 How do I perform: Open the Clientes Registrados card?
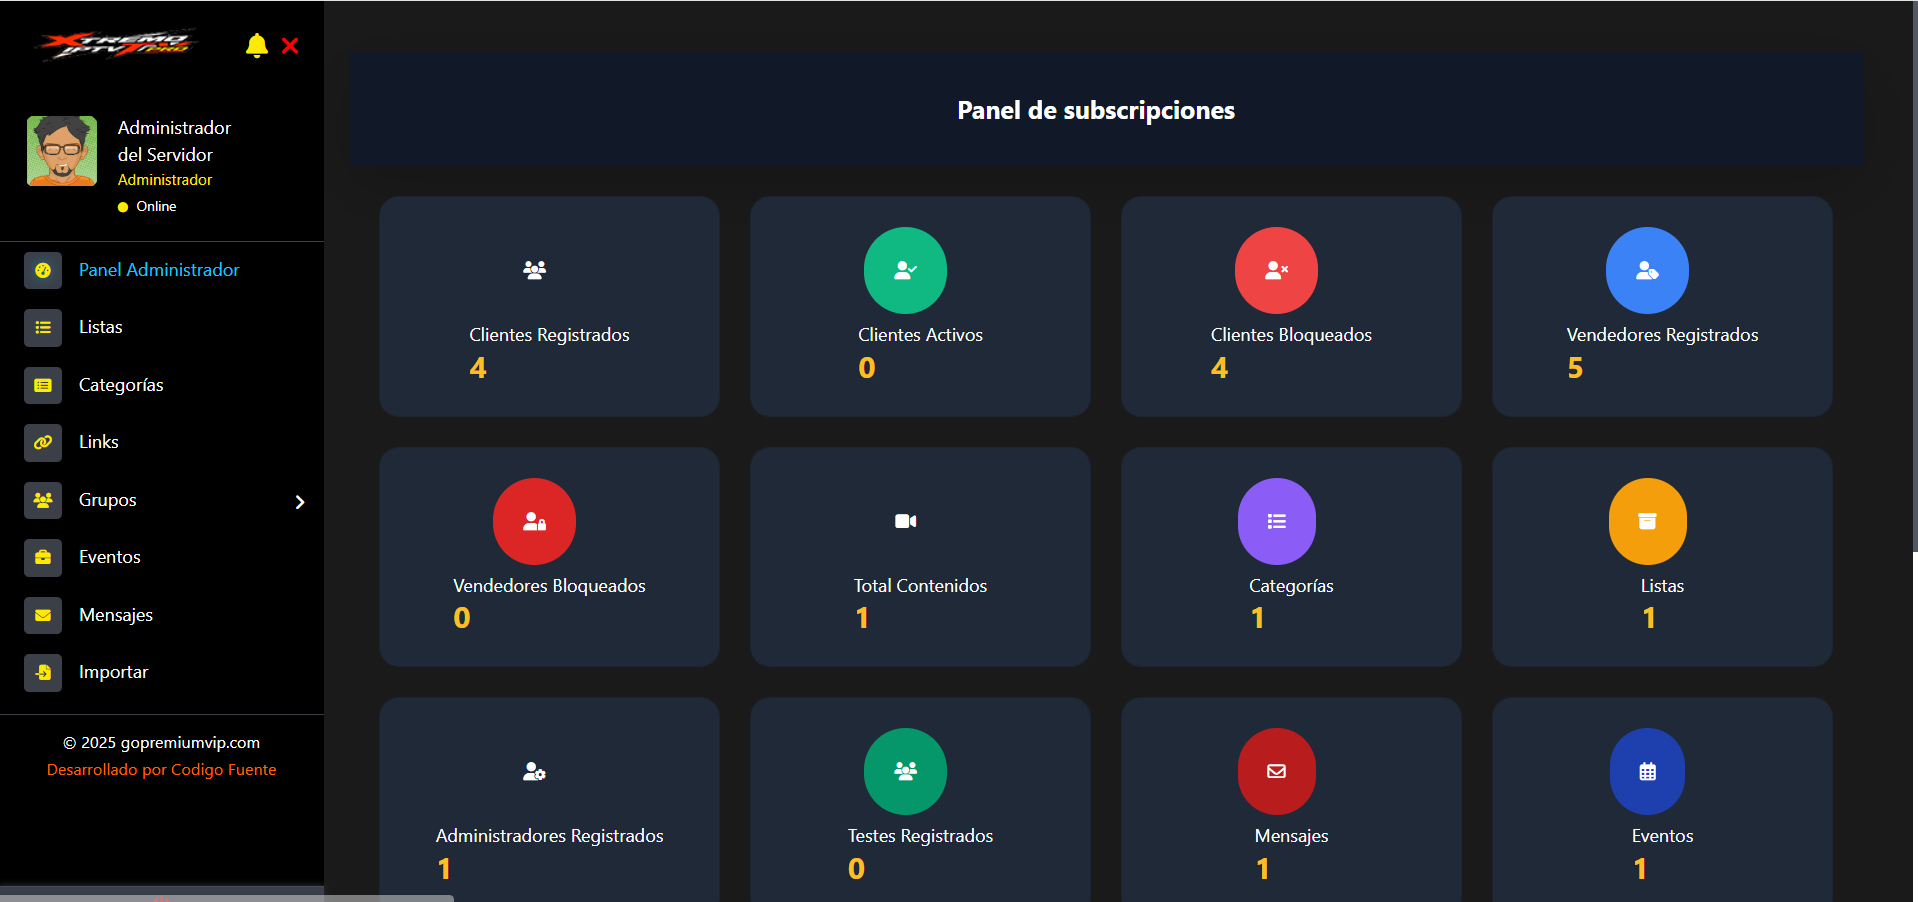pos(548,306)
